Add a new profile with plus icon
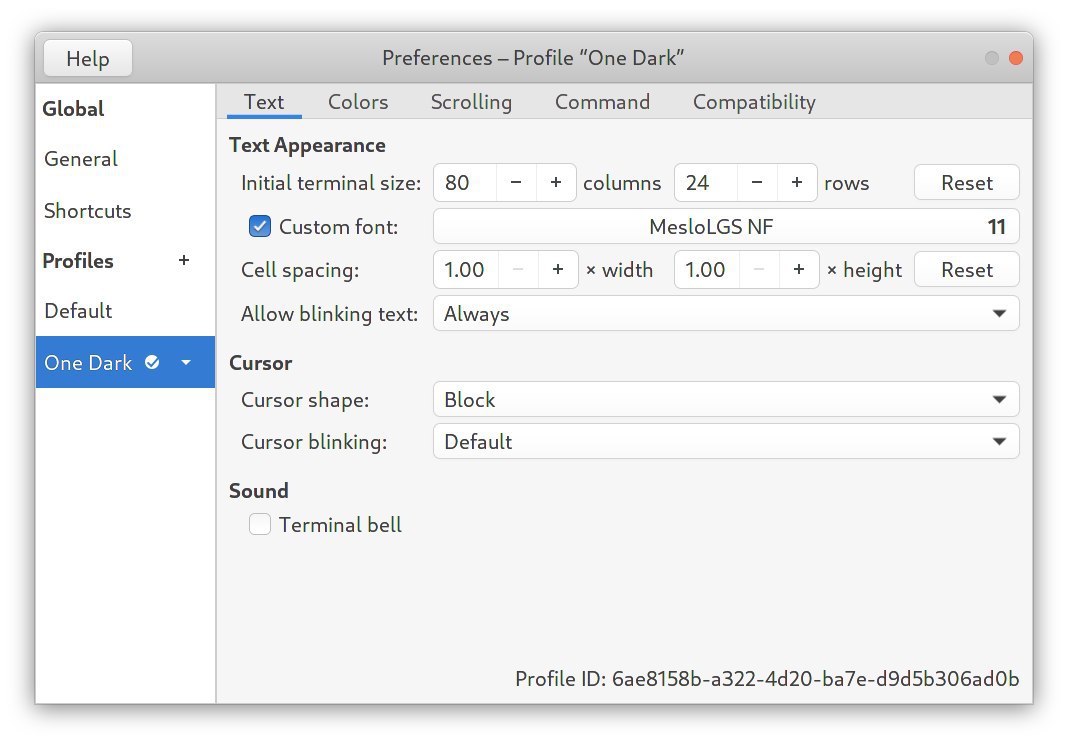 [184, 260]
